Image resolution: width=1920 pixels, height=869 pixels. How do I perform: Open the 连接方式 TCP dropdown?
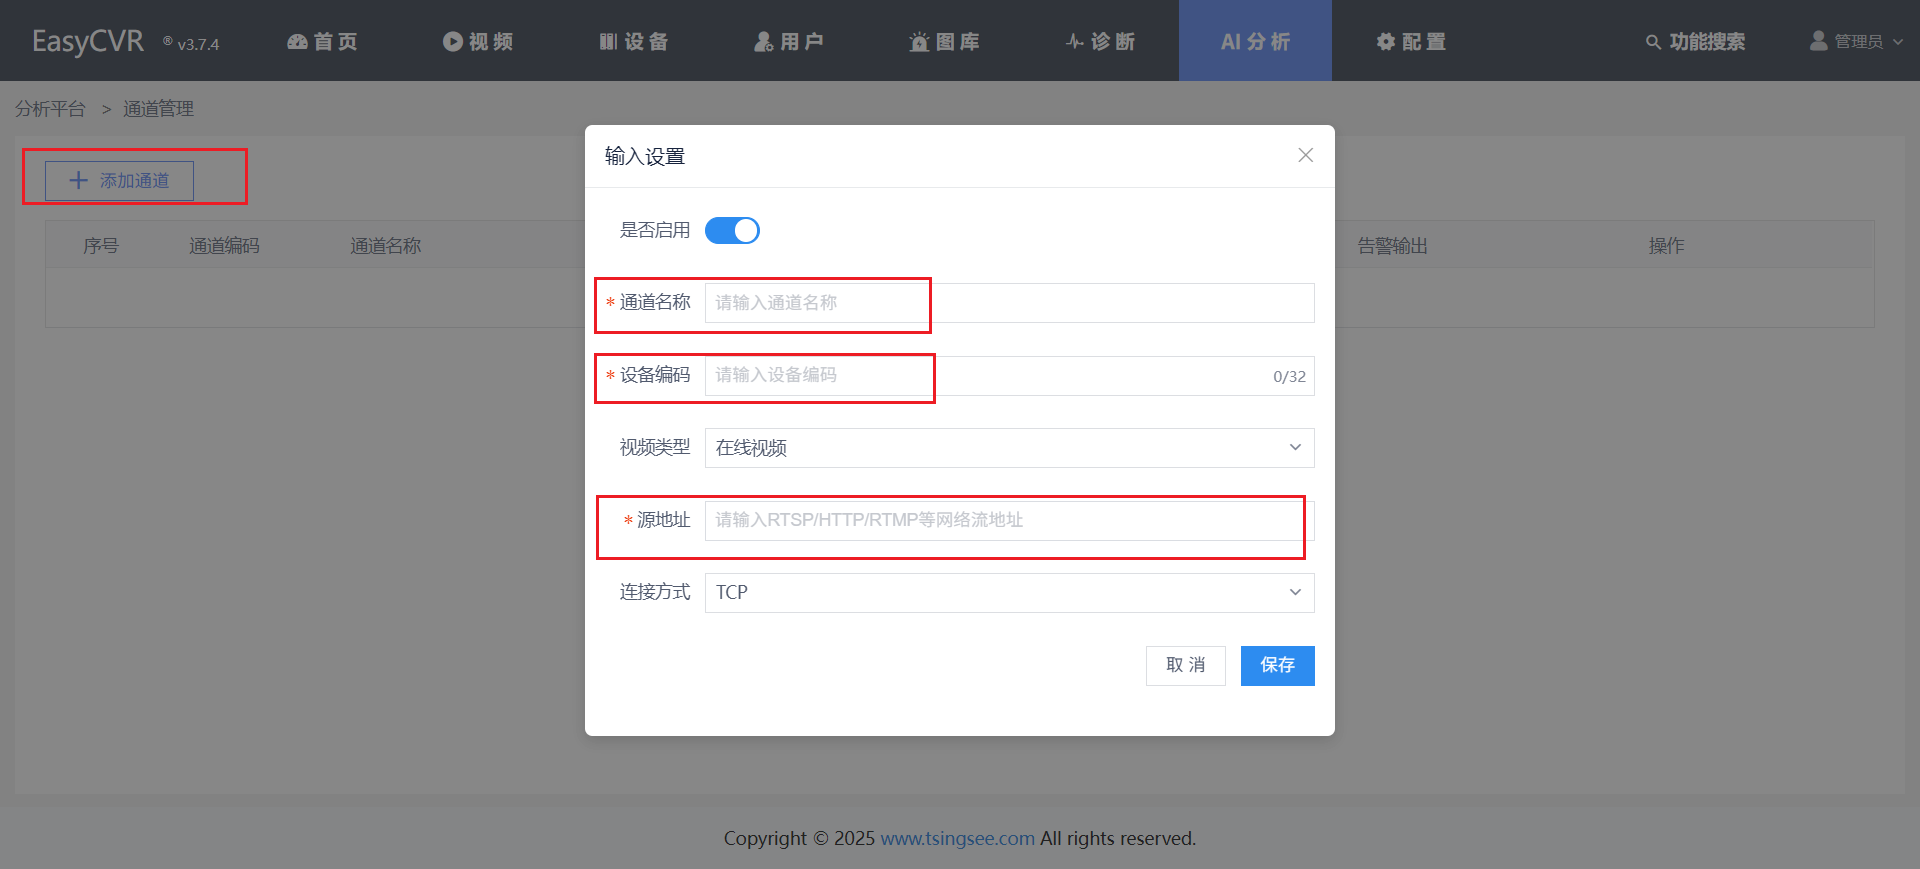coord(1009,593)
